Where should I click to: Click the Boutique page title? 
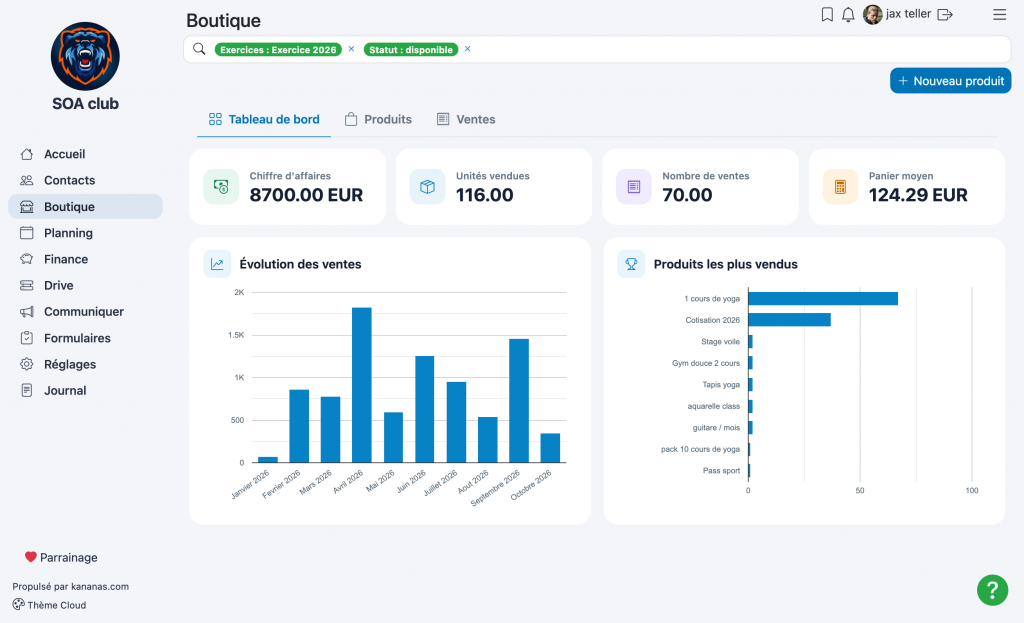coord(223,21)
